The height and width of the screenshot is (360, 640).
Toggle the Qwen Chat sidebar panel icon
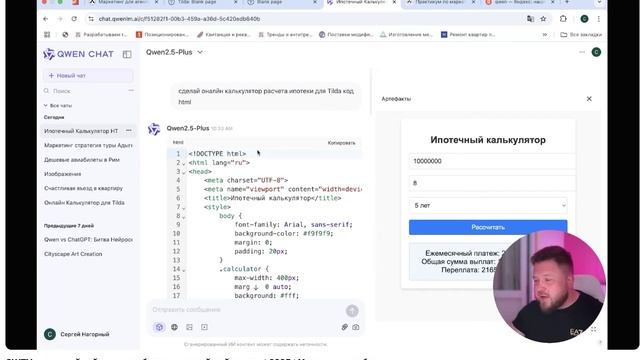(127, 54)
